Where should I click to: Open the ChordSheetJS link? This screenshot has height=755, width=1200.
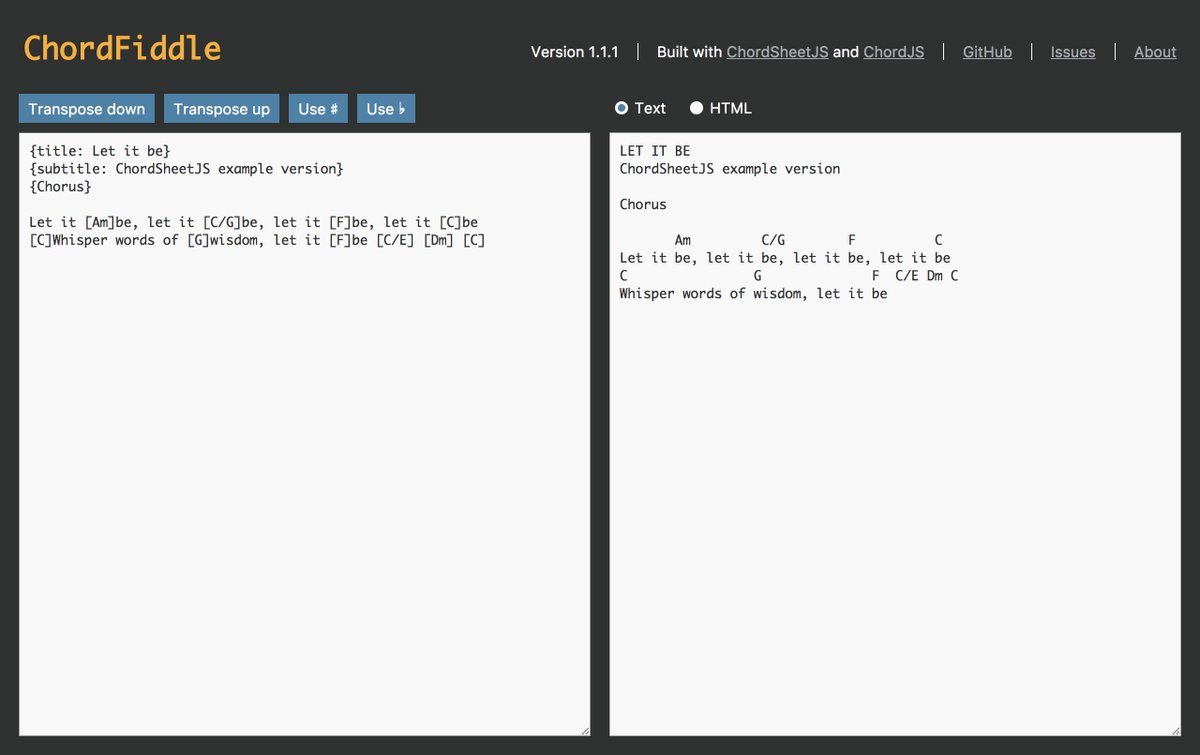(x=777, y=52)
